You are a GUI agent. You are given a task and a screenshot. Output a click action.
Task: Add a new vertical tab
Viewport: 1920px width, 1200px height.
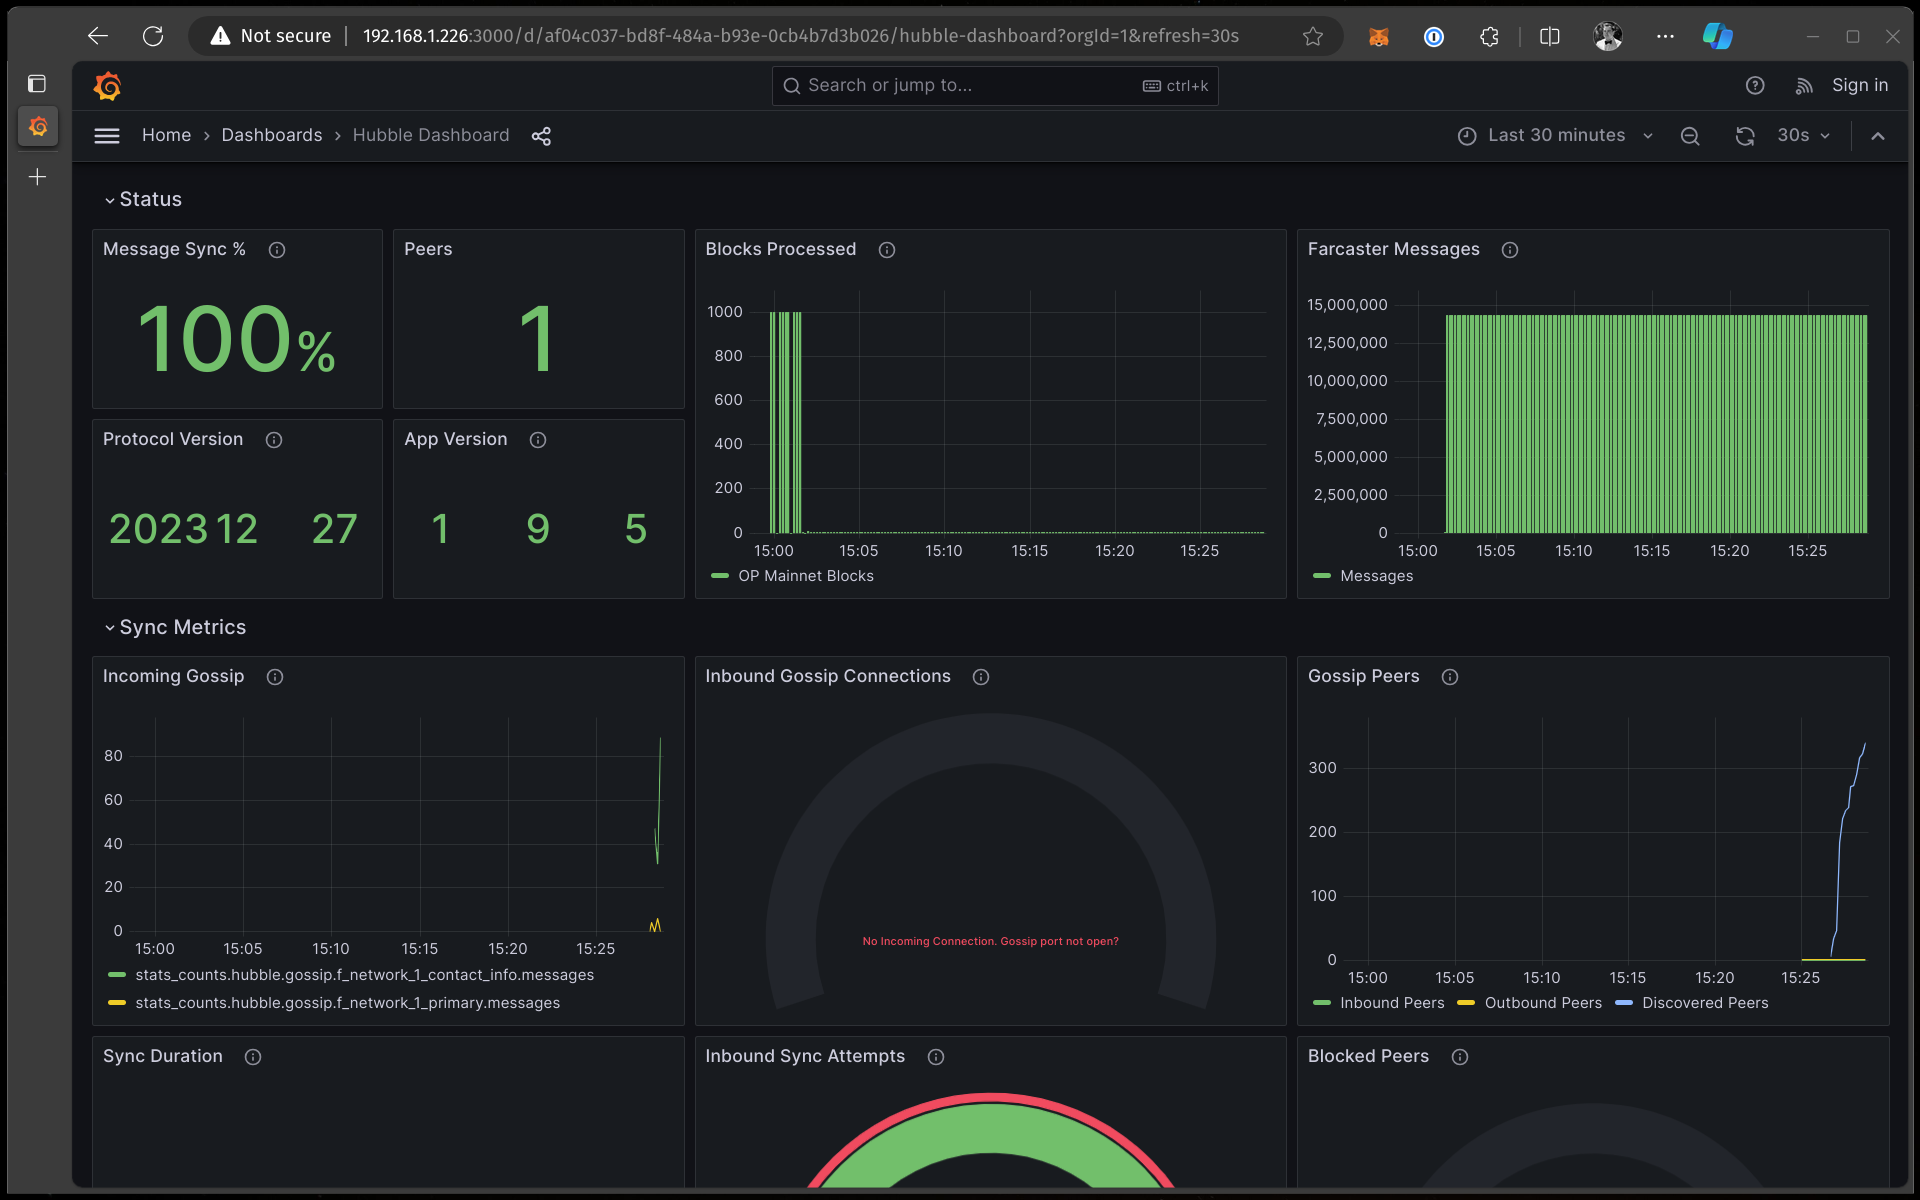pyautogui.click(x=37, y=177)
